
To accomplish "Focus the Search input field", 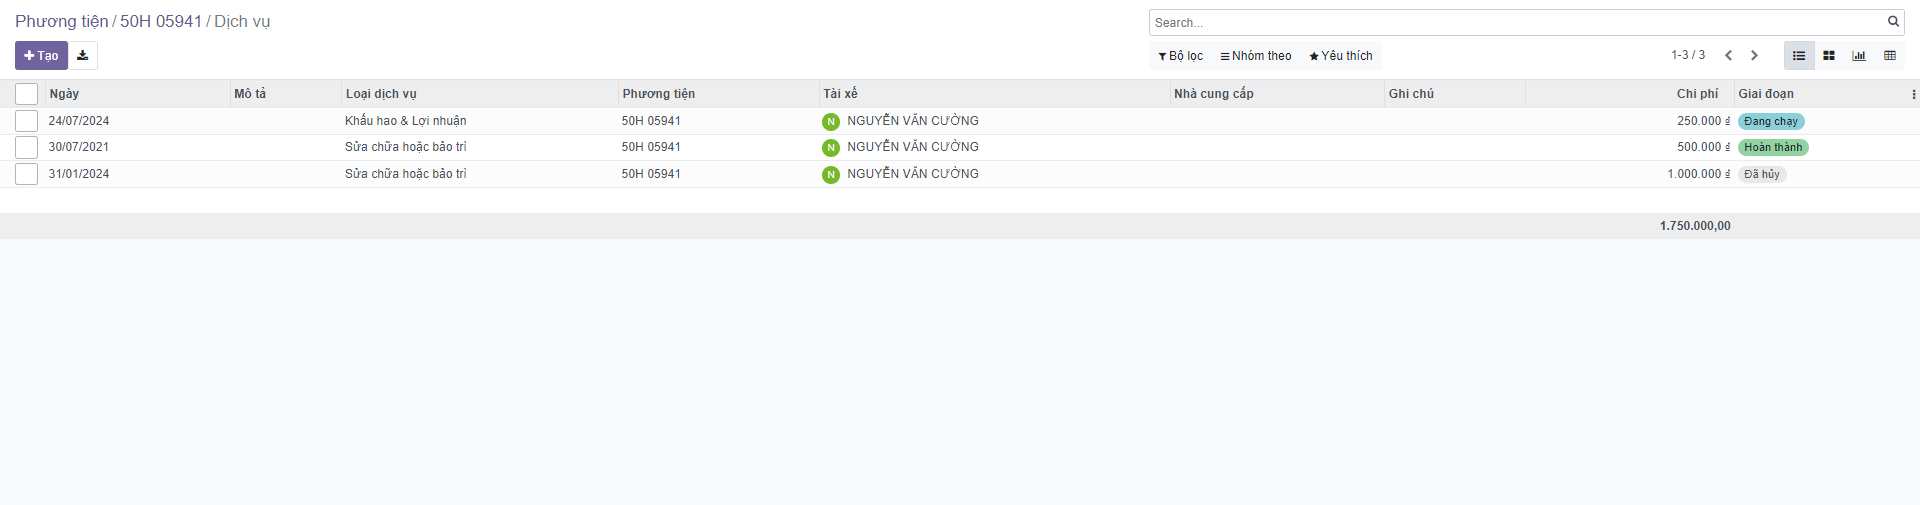I will 1515,22.
